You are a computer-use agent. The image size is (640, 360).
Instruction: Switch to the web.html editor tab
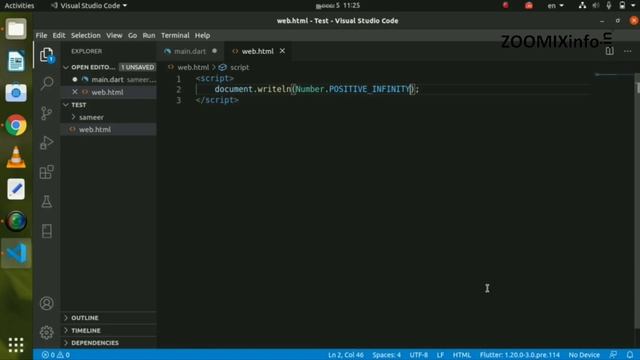(x=257, y=51)
